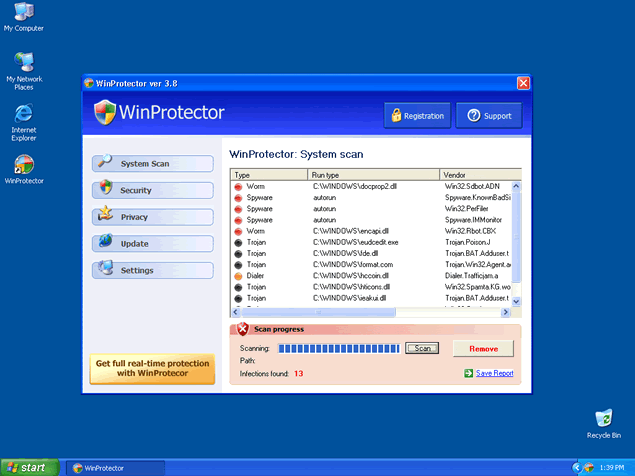The width and height of the screenshot is (635, 476).
Task: Open the Support button
Action: click(489, 116)
